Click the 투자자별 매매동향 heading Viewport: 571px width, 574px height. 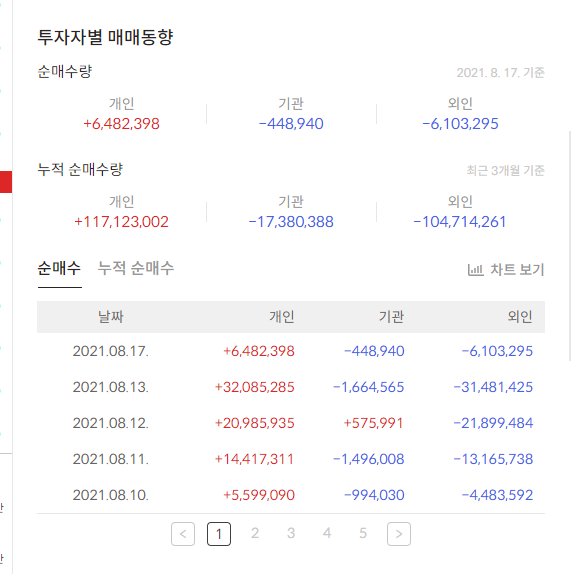point(105,37)
